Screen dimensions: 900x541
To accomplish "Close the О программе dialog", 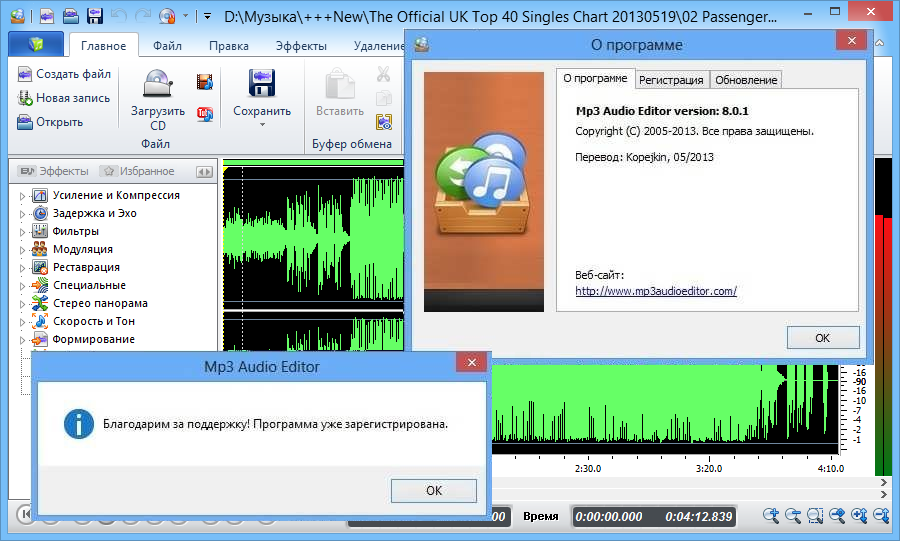I will pos(851,41).
